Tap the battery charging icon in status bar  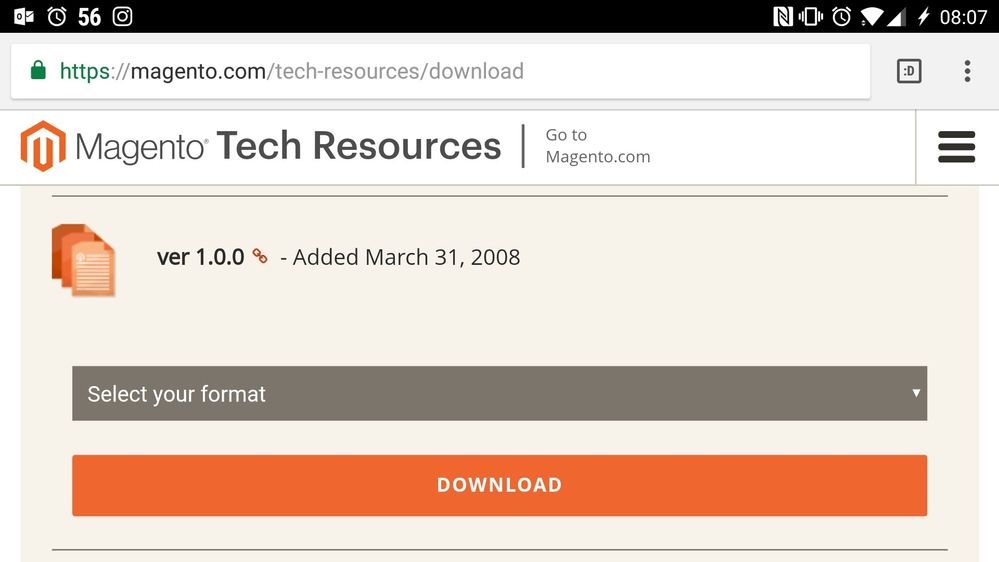(923, 17)
